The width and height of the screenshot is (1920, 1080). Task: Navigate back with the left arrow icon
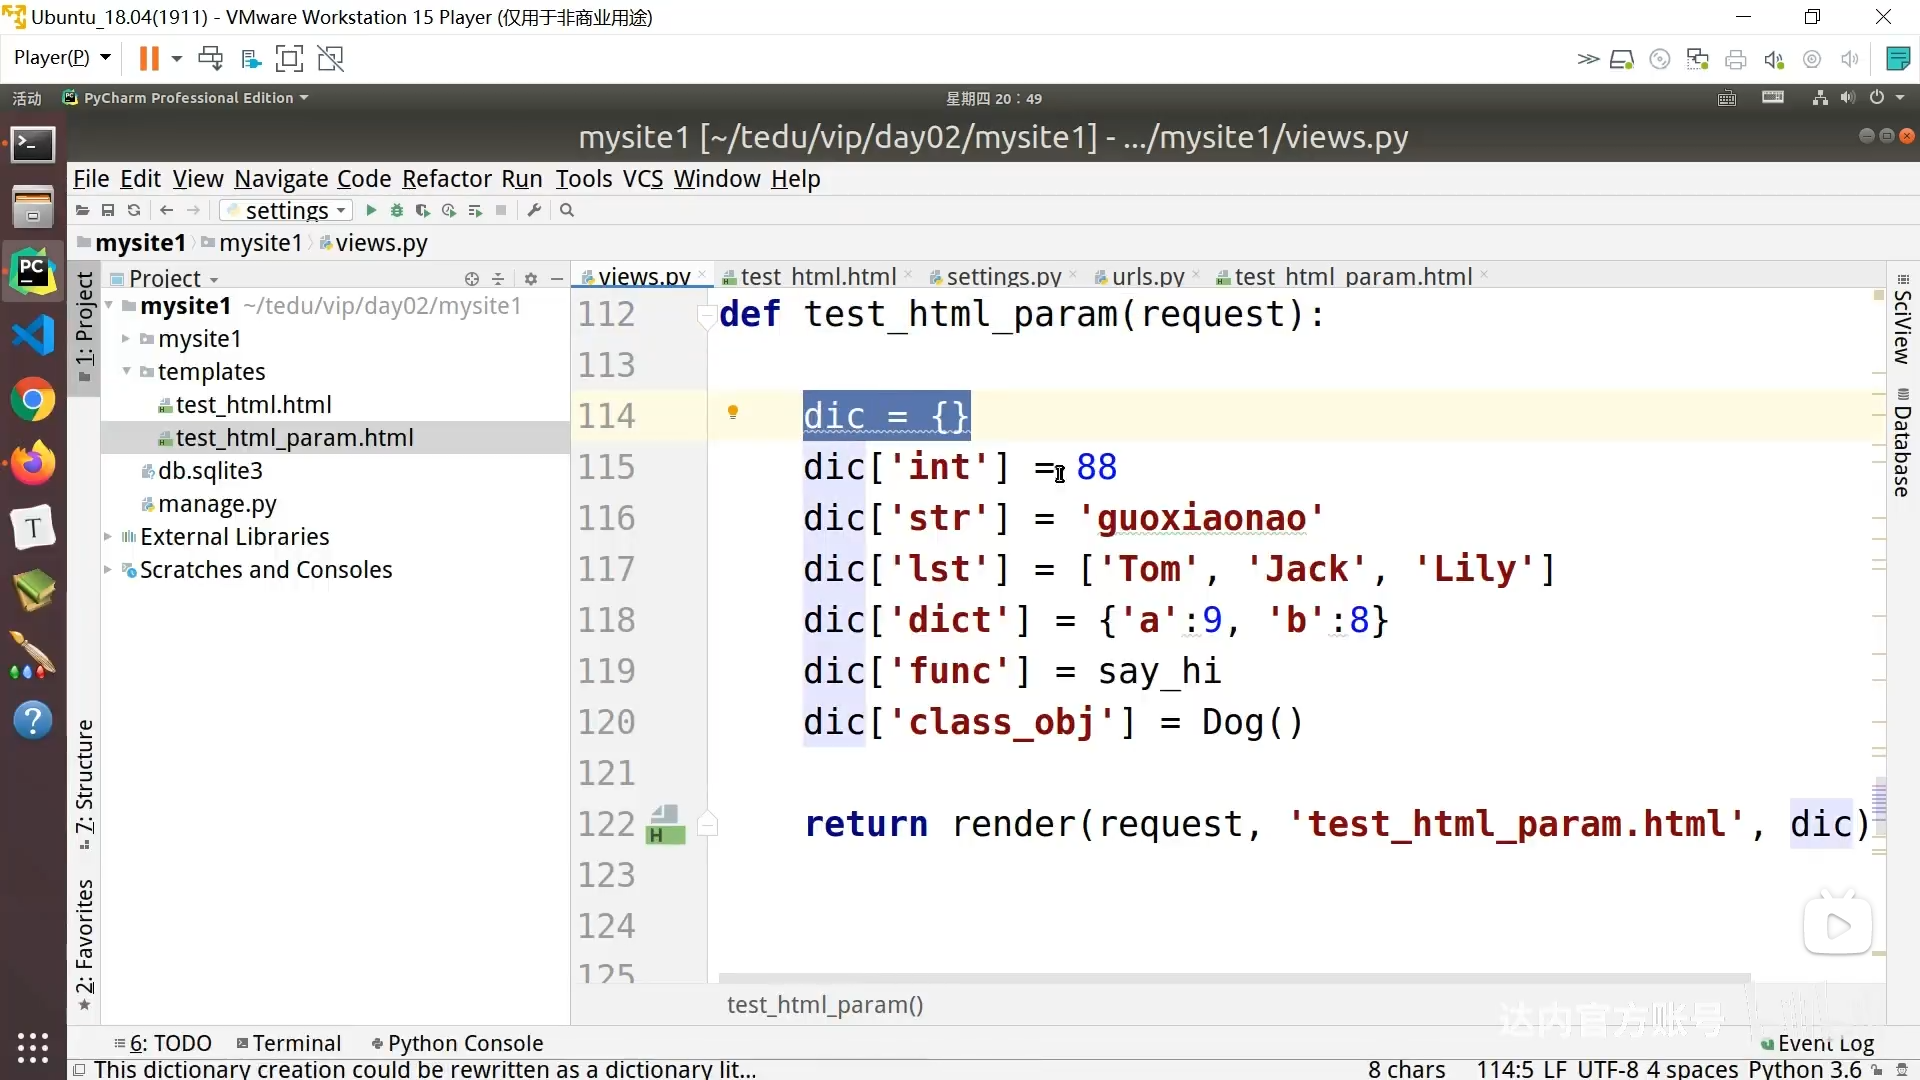point(167,210)
